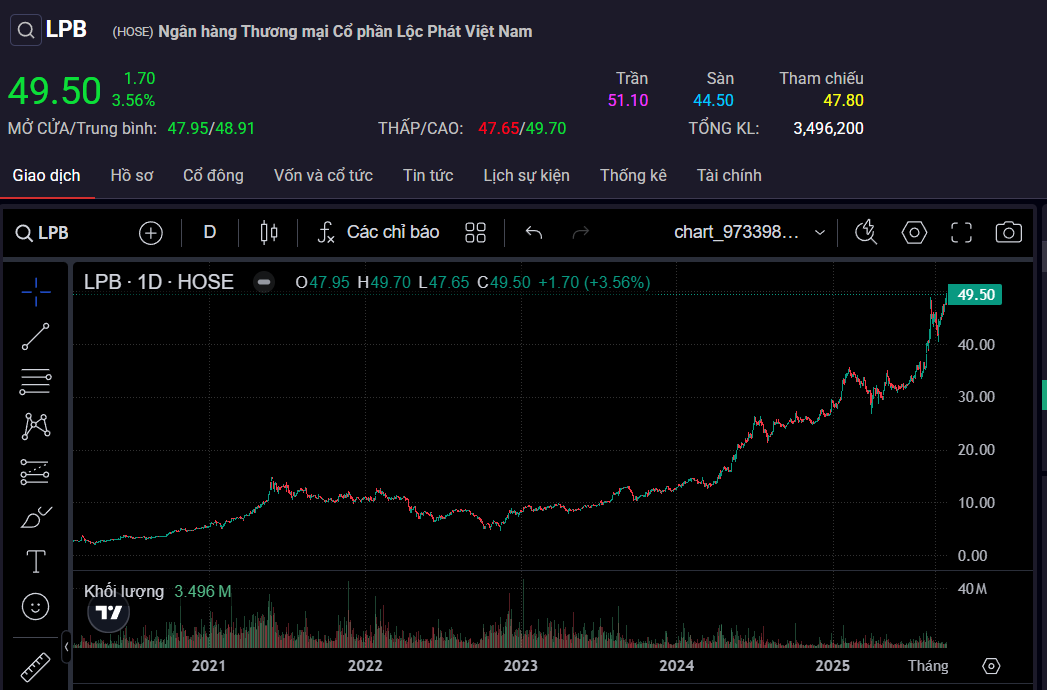Image resolution: width=1047 pixels, height=690 pixels.
Task: Collapse the LPB legend with minus toggle
Action: tap(264, 282)
